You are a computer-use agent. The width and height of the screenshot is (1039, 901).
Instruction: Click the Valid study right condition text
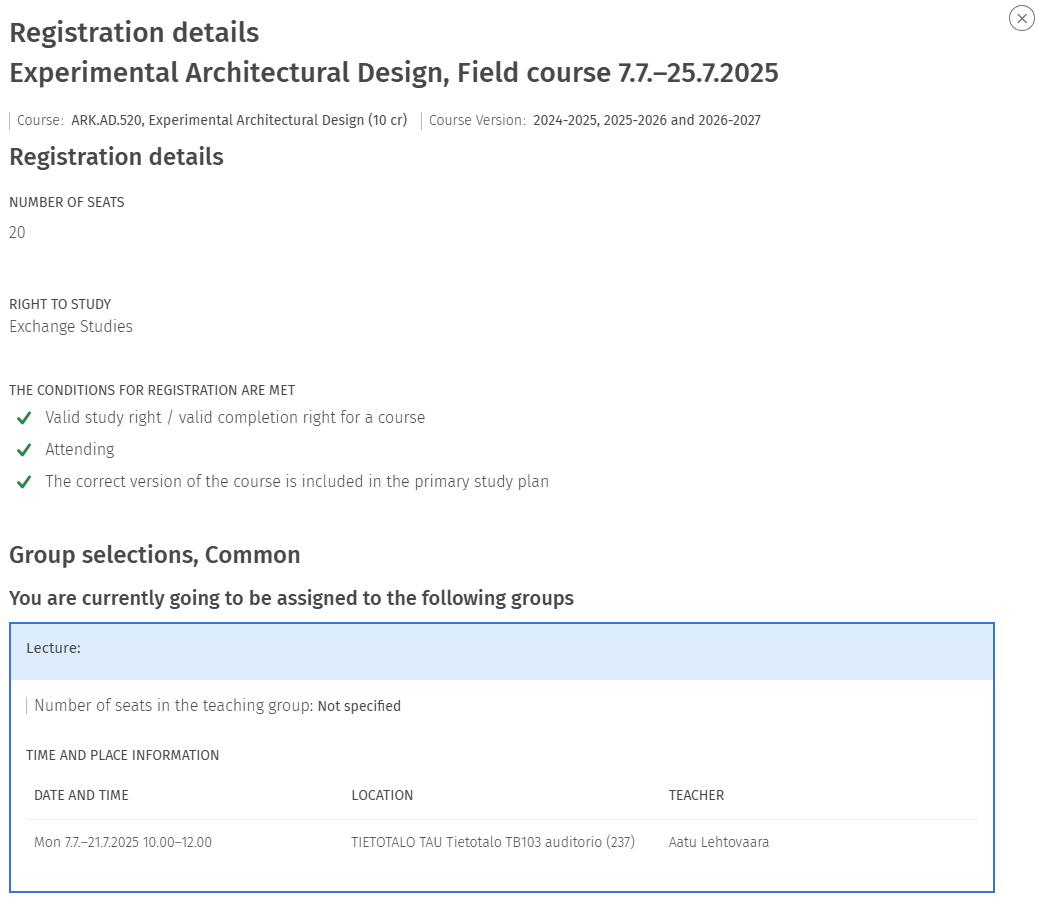pyautogui.click(x=235, y=418)
